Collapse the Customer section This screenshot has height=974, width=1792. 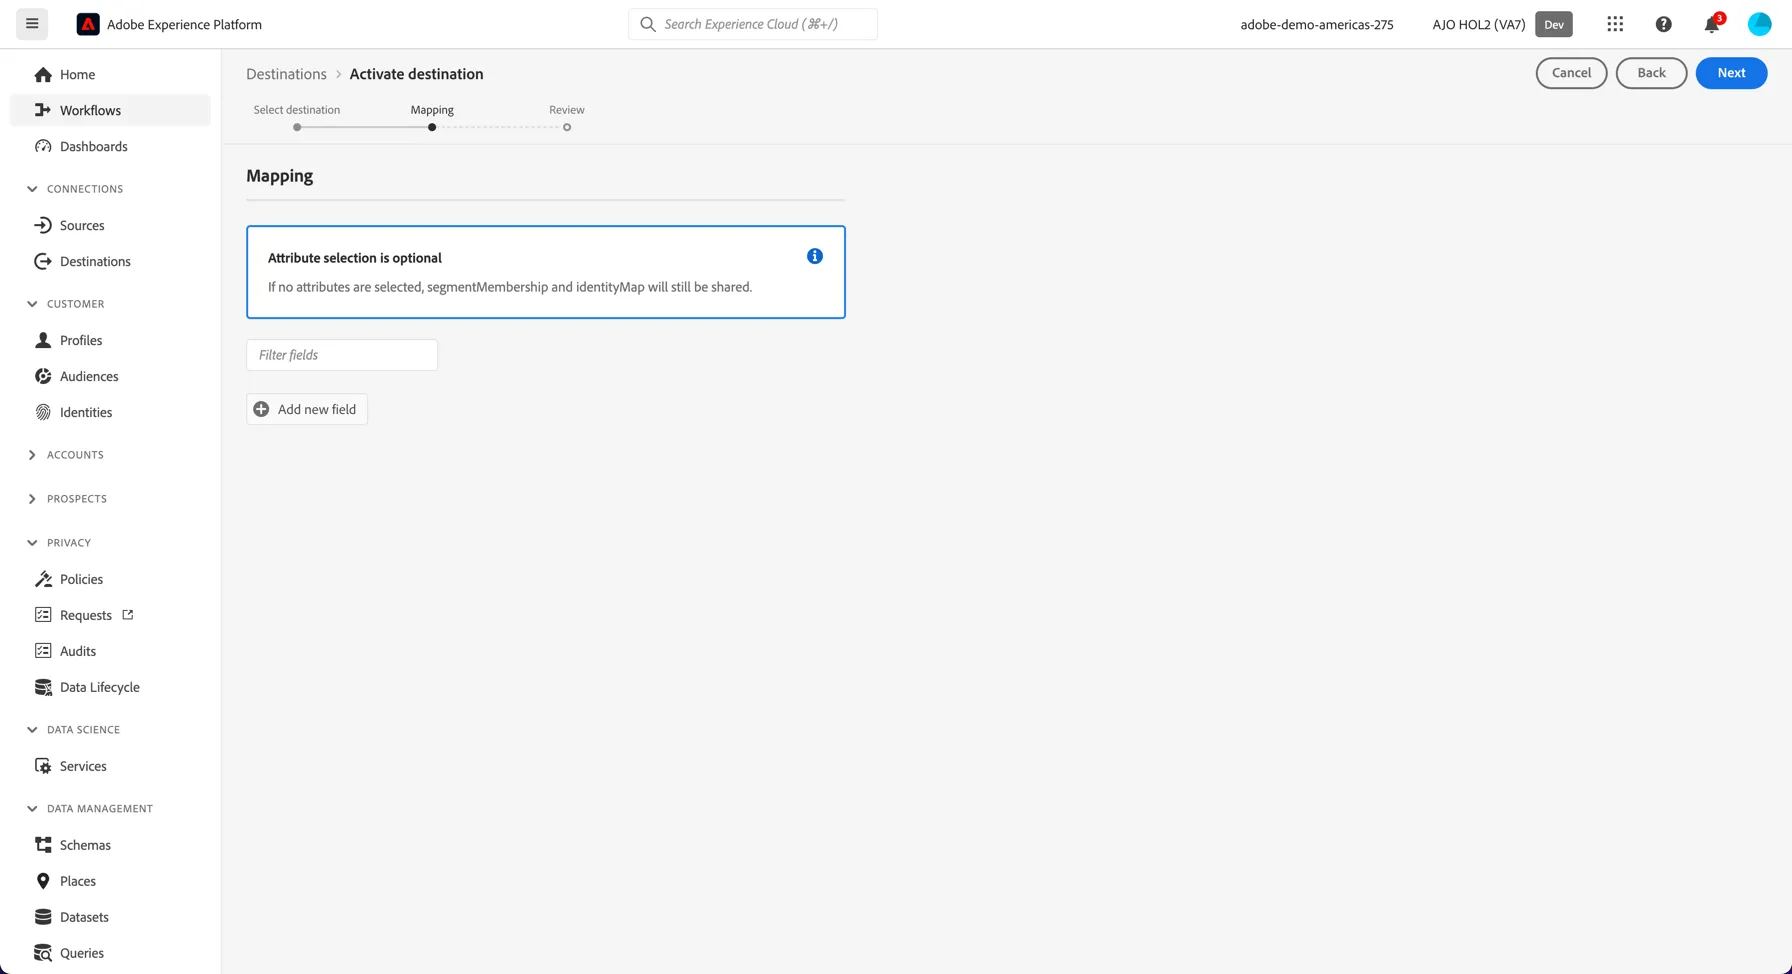pyautogui.click(x=32, y=304)
